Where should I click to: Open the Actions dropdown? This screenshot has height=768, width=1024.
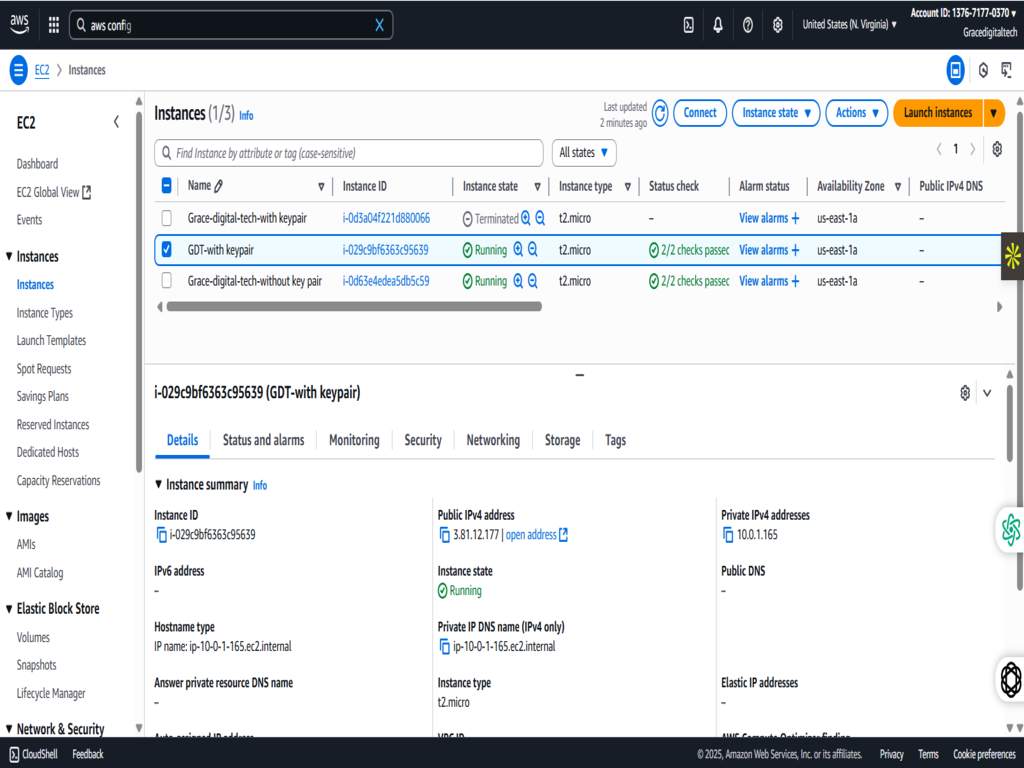point(857,113)
